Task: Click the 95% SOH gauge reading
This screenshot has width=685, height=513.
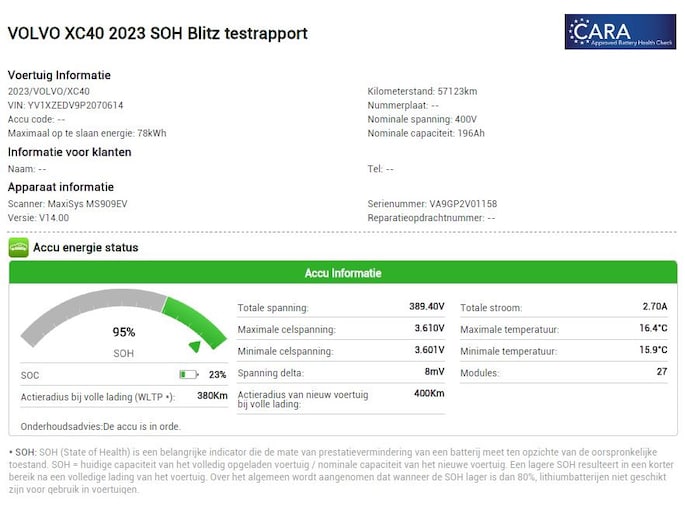Action: tap(123, 332)
